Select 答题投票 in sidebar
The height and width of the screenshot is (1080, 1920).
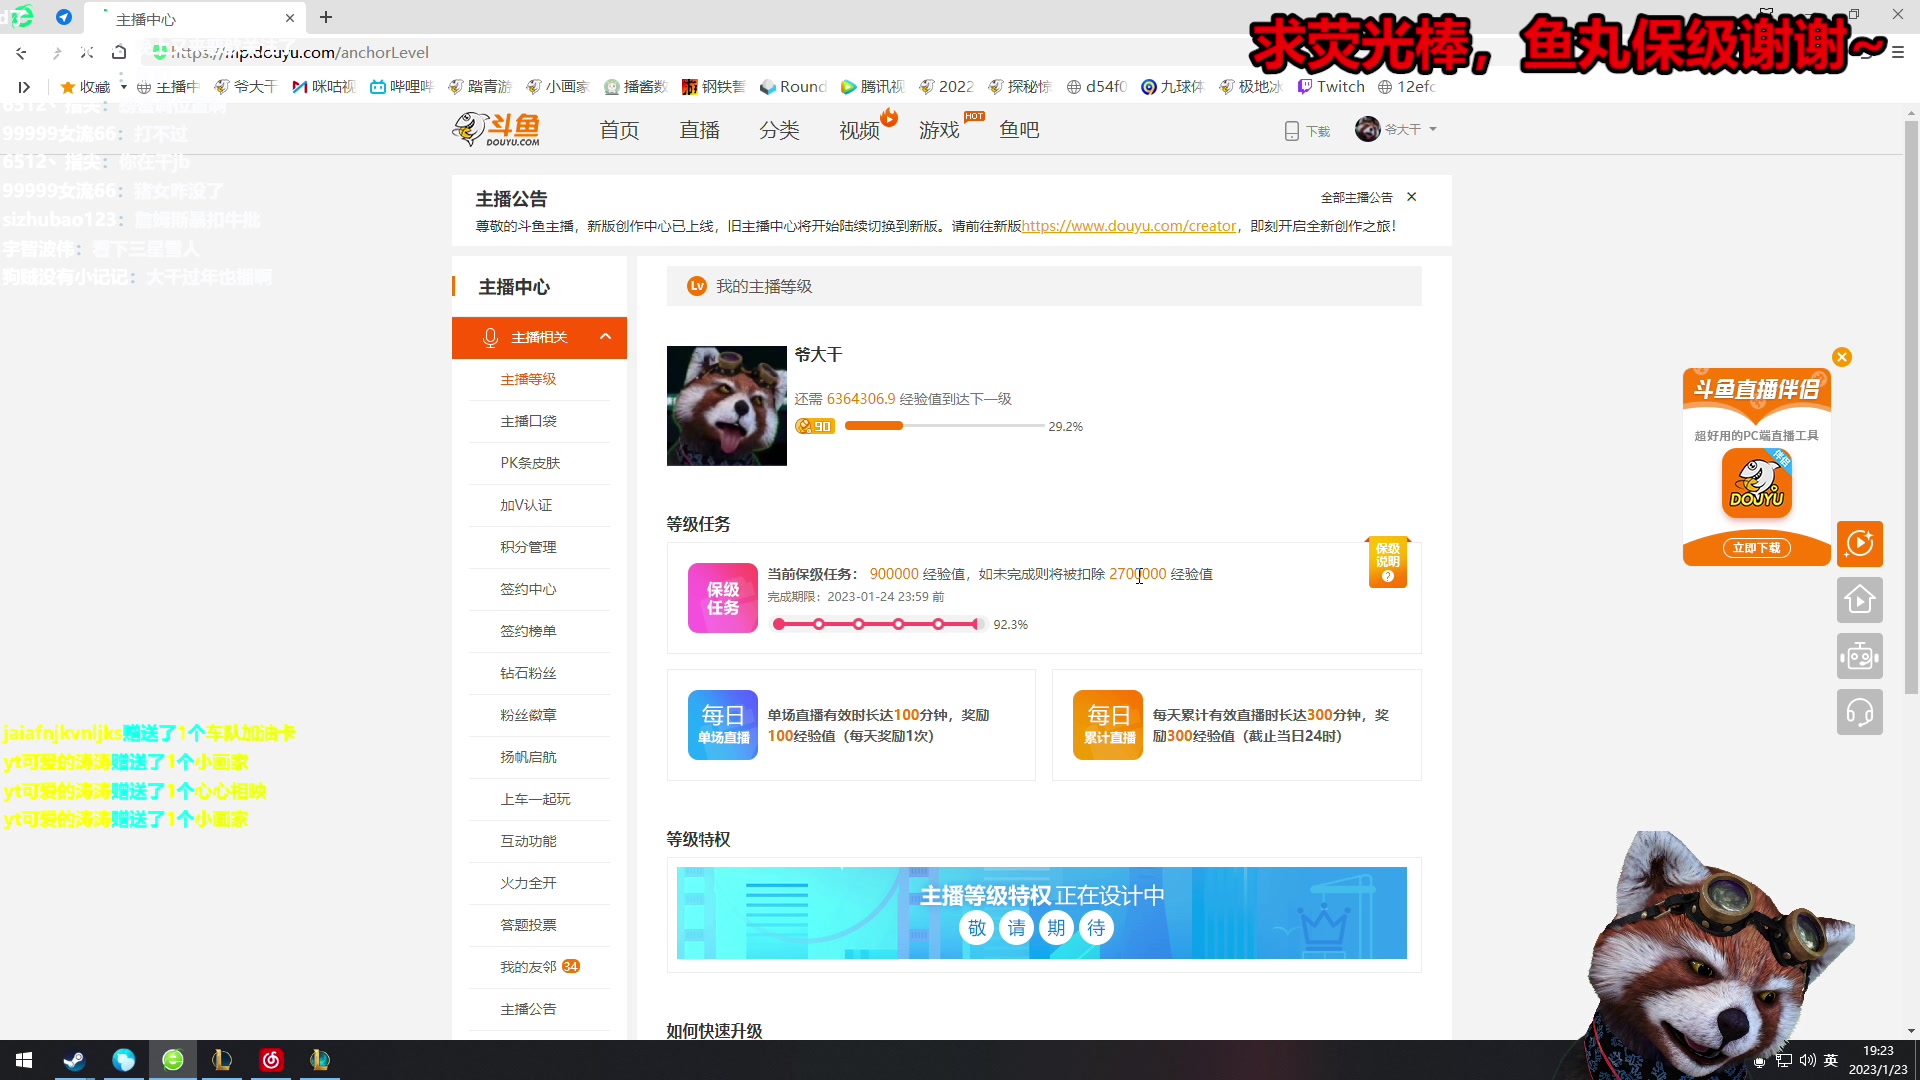(x=528, y=925)
